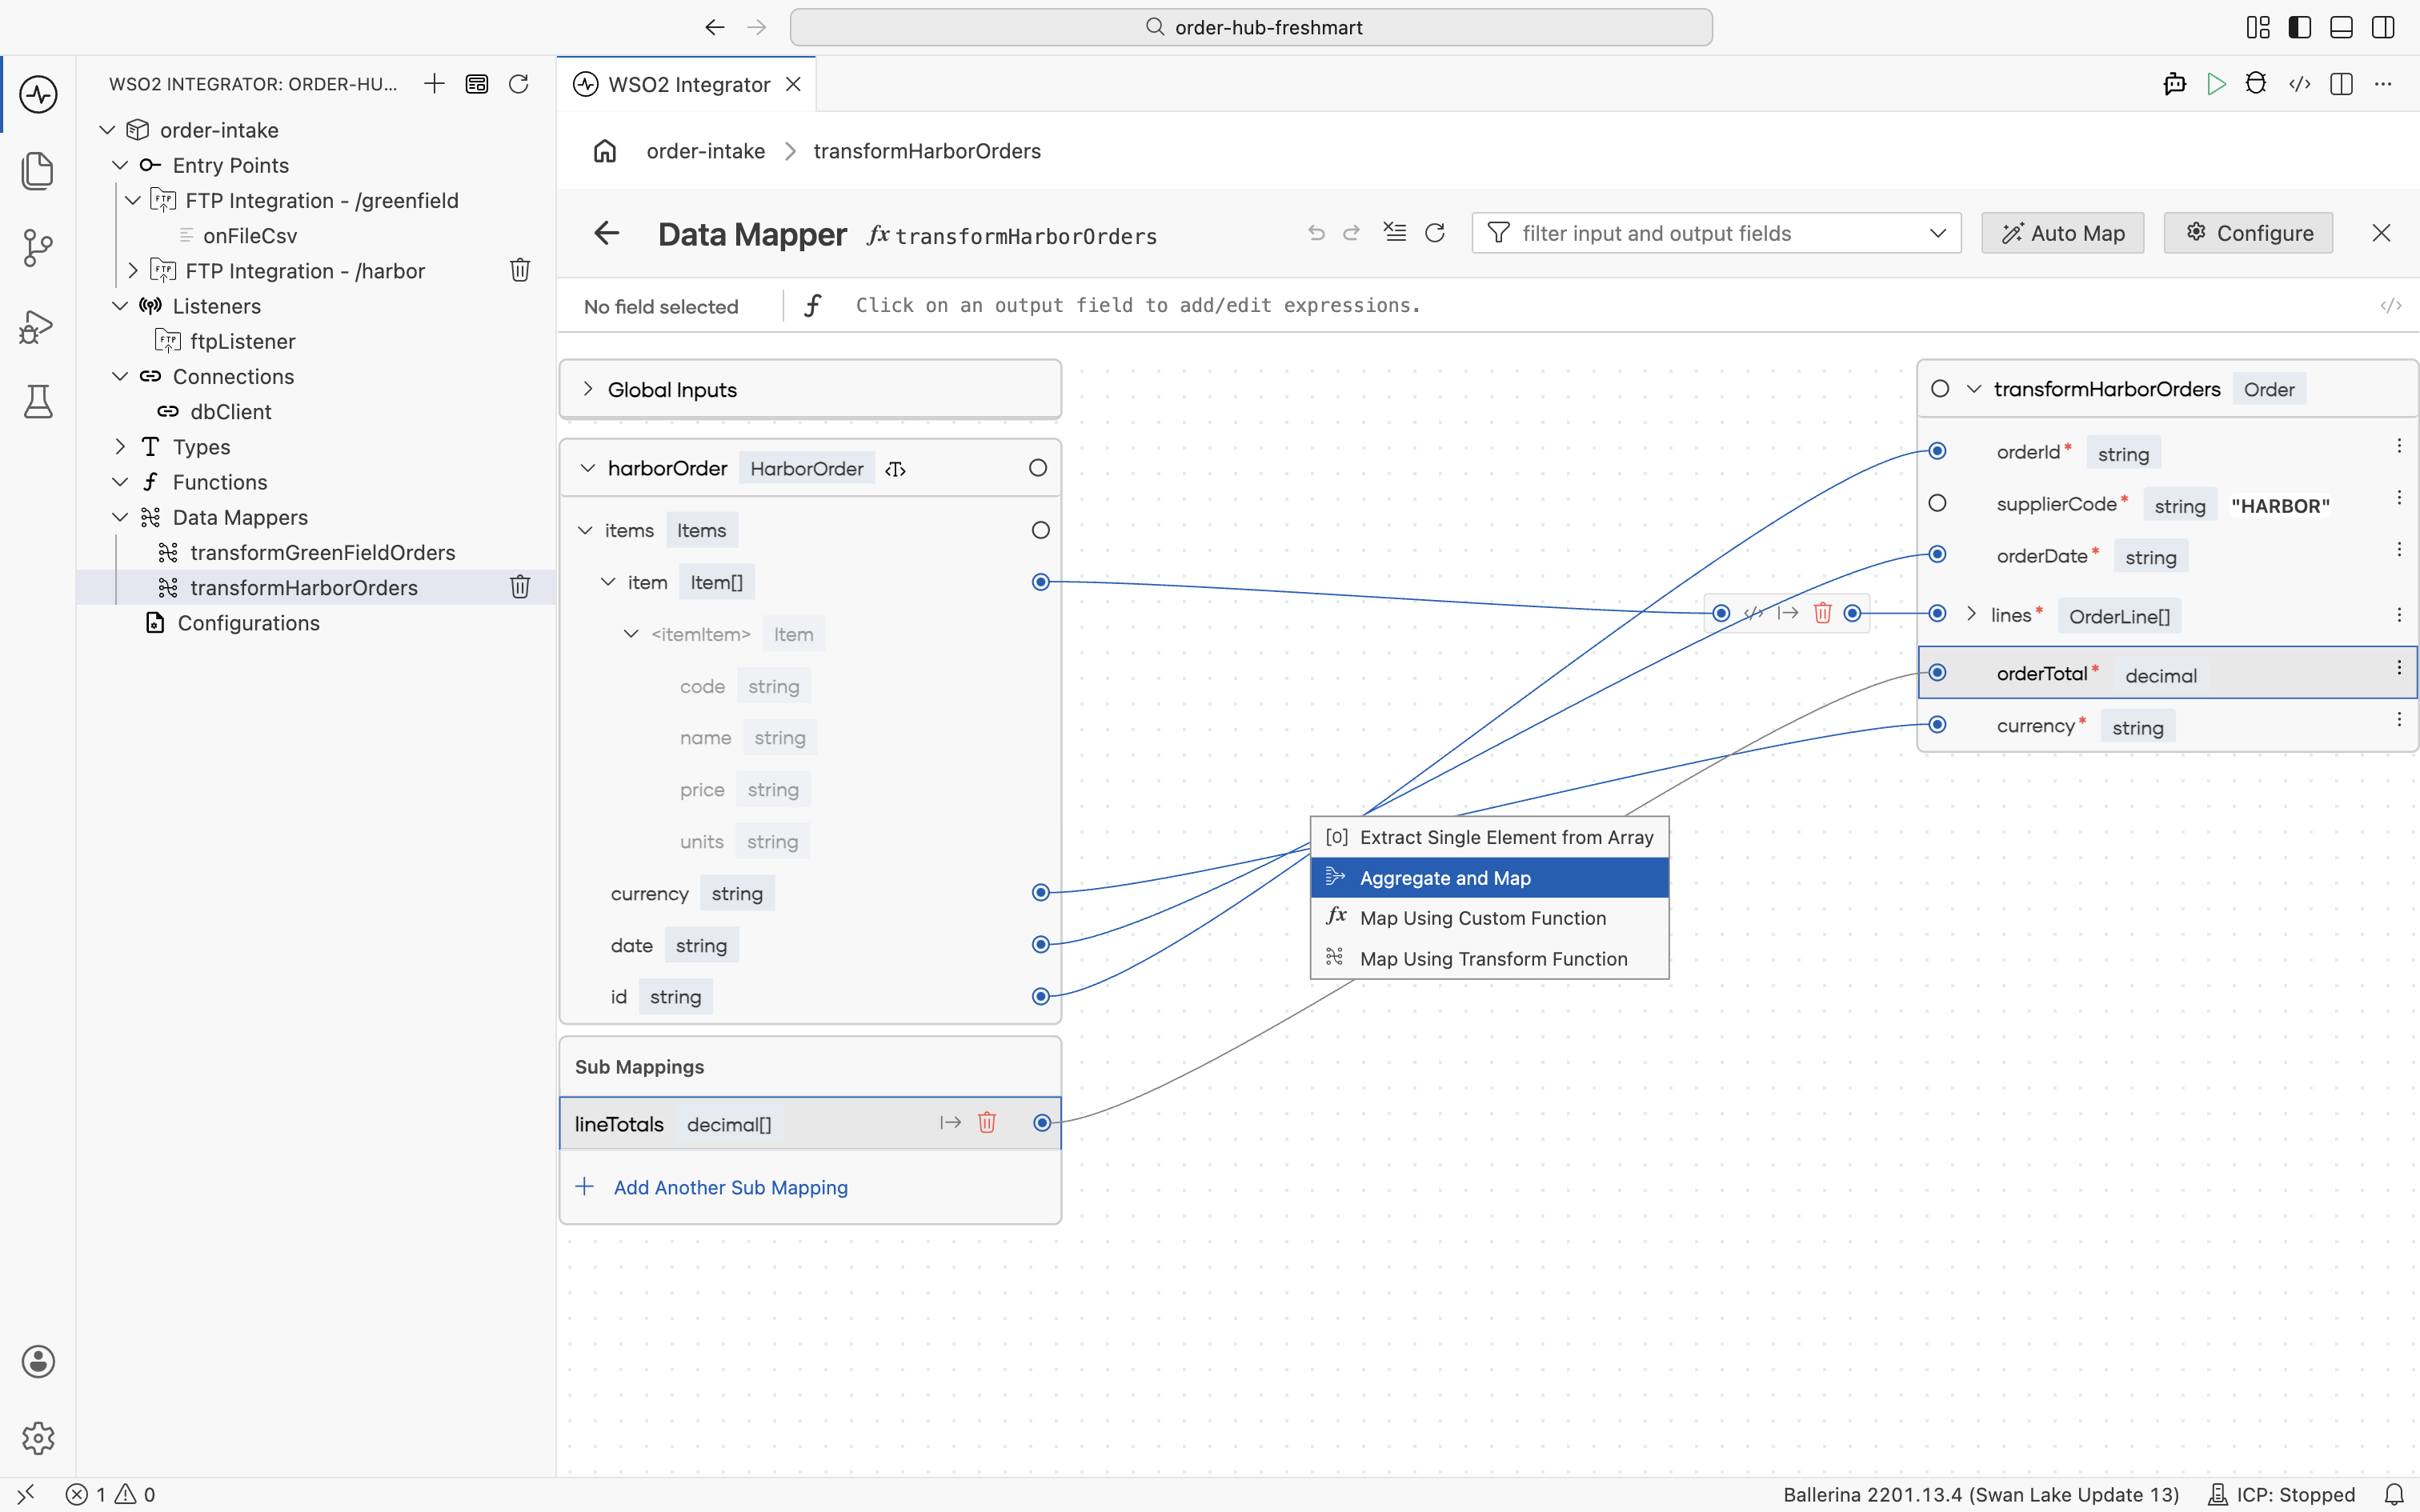
Task: Delete the transformHarborOrders data mapper entry
Action: (x=520, y=587)
